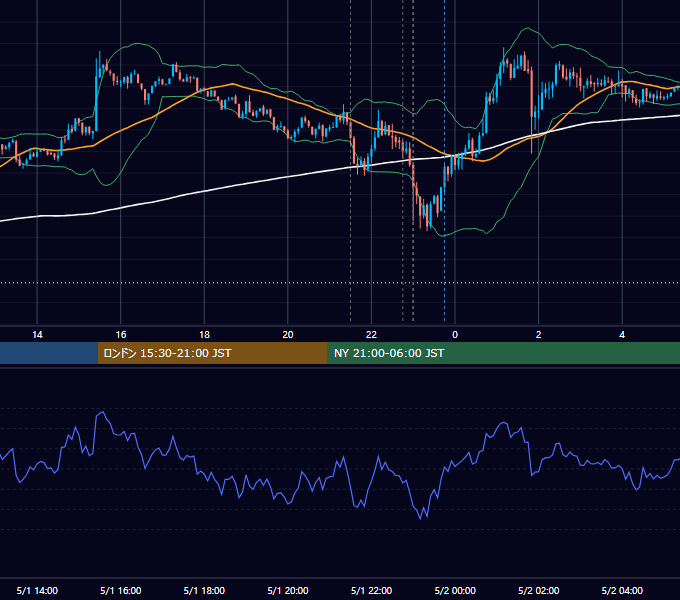Image resolution: width=680 pixels, height=600 pixels.
Task: Click the 2 hour axis label
Action: click(539, 335)
